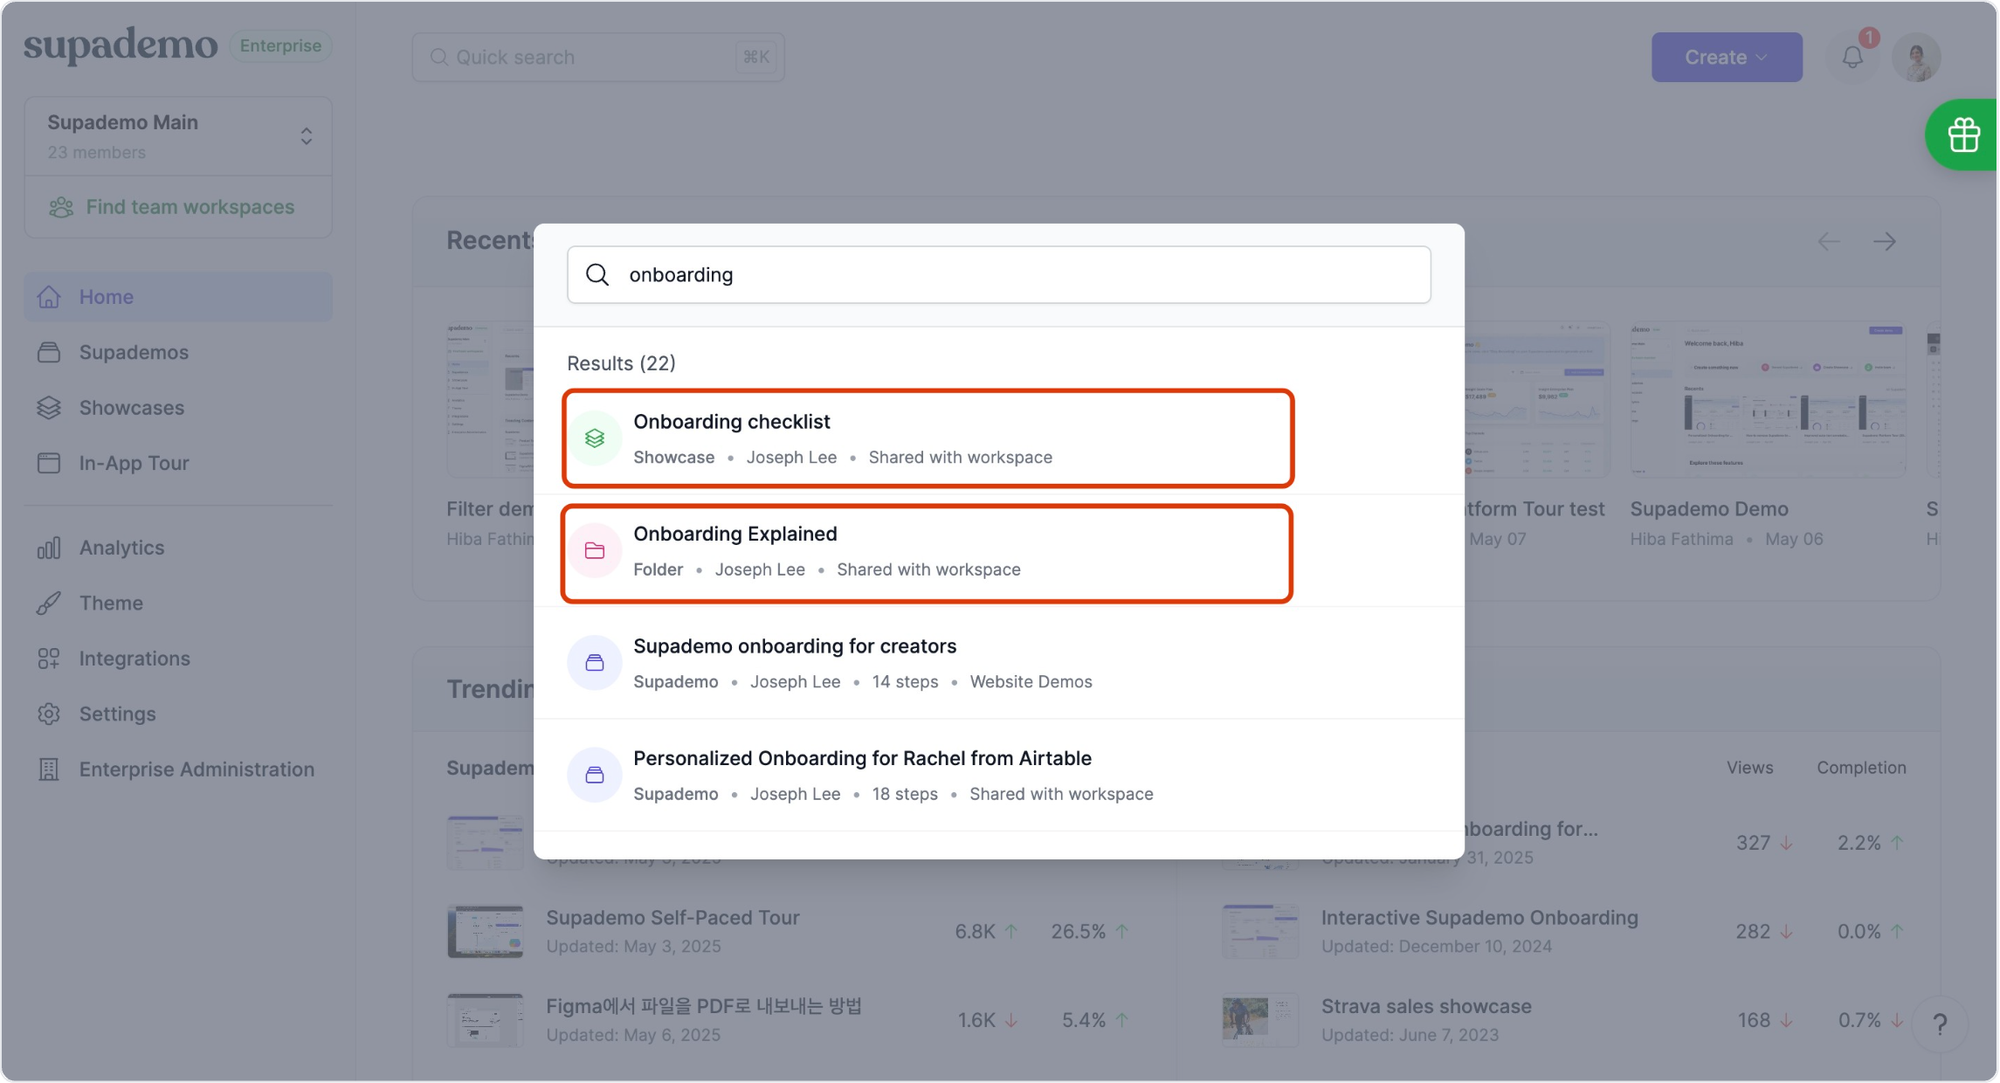Click the pink folder icon of Onboarding Explained
The height and width of the screenshot is (1083, 2000).
(x=595, y=550)
